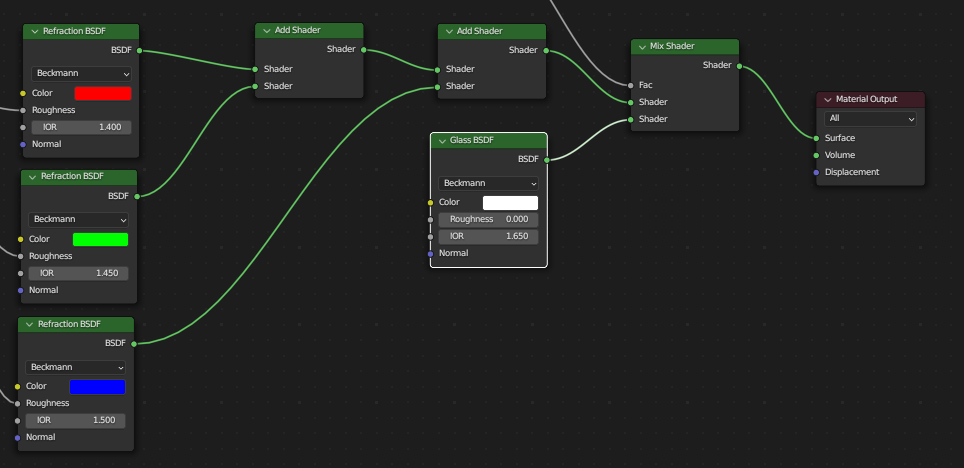Open the Beckmann dropdown in the red Refraction BSDF node
The width and height of the screenshot is (964, 468).
pos(82,74)
